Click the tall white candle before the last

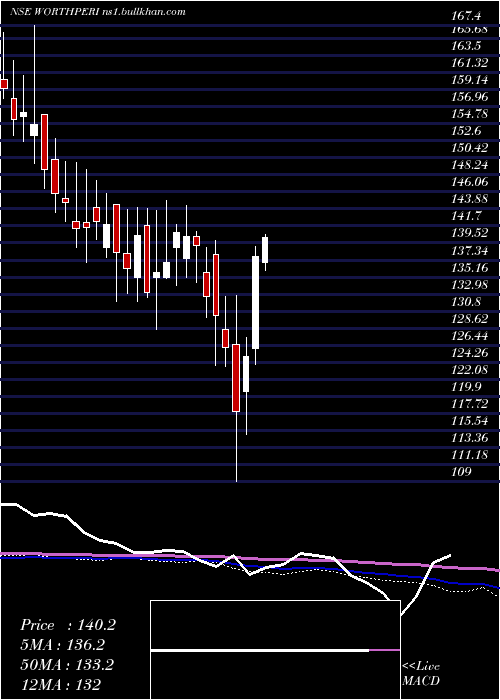click(x=255, y=302)
